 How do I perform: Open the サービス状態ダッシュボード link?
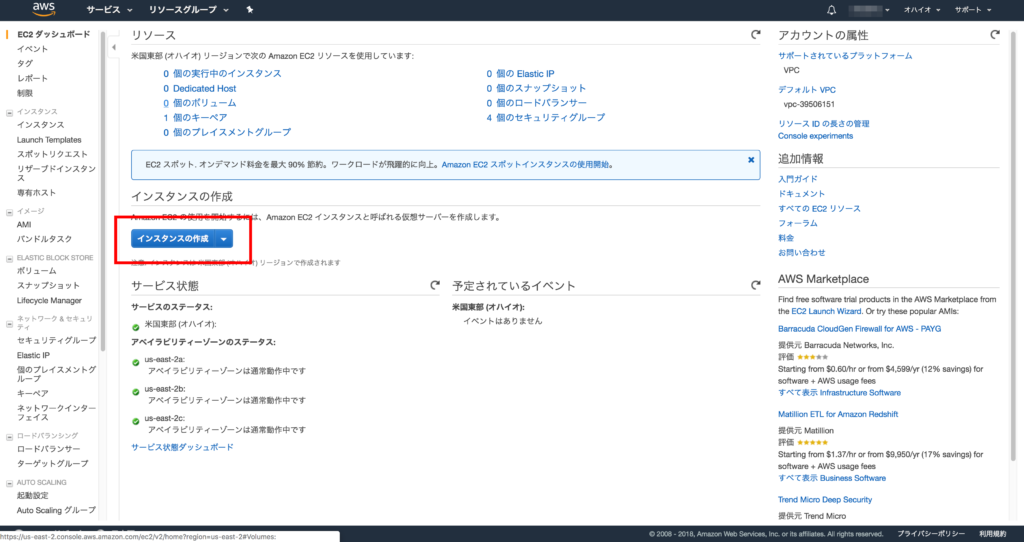click(182, 447)
